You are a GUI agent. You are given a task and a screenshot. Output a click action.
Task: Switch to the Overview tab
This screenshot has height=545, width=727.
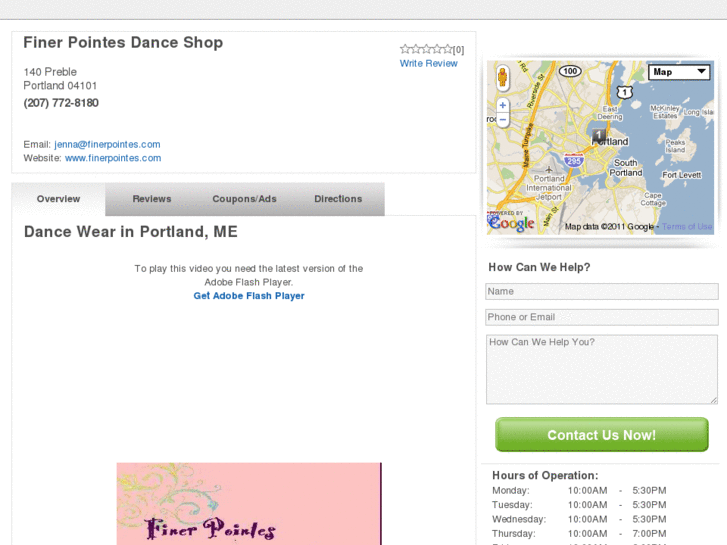(x=58, y=199)
